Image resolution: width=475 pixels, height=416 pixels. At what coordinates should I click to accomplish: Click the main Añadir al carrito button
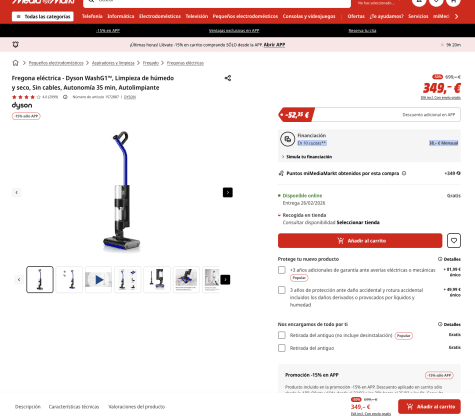point(360,241)
